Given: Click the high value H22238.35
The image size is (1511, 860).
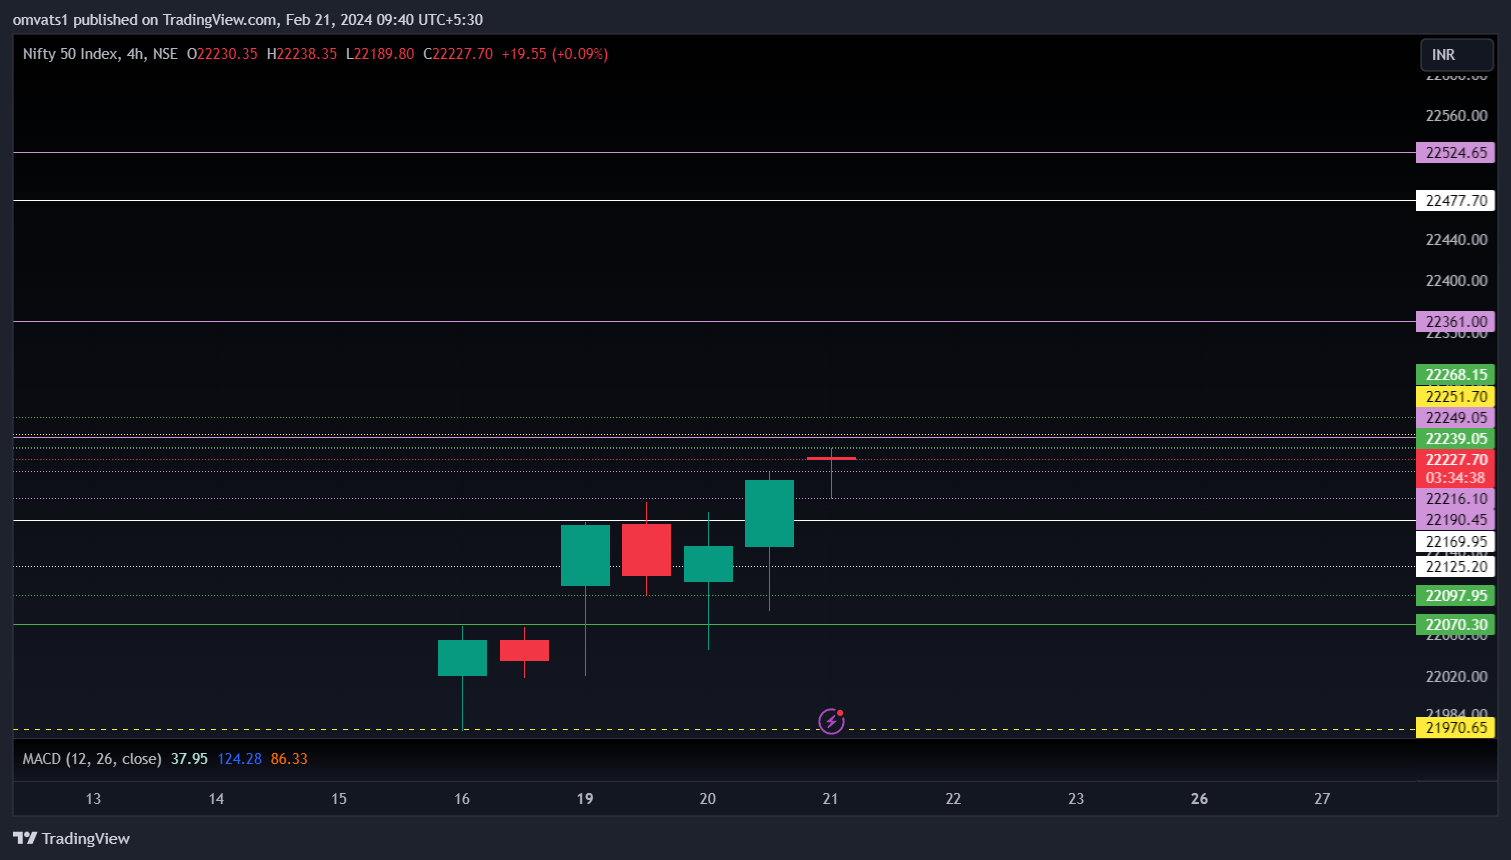Looking at the screenshot, I should (x=302, y=54).
